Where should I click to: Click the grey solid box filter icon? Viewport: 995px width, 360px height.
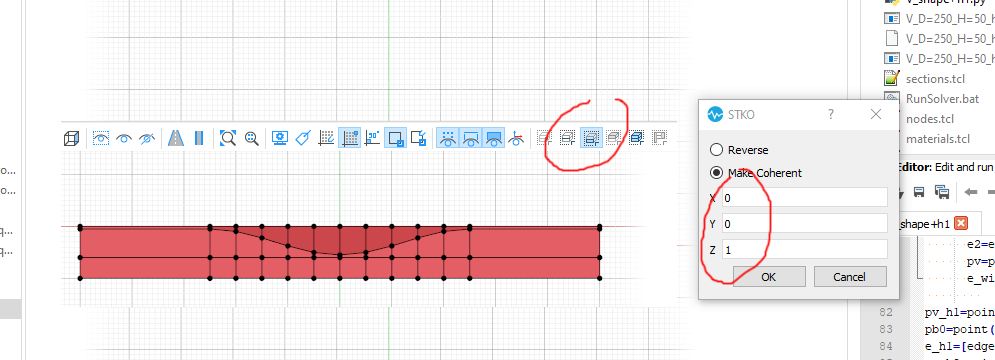(x=613, y=137)
